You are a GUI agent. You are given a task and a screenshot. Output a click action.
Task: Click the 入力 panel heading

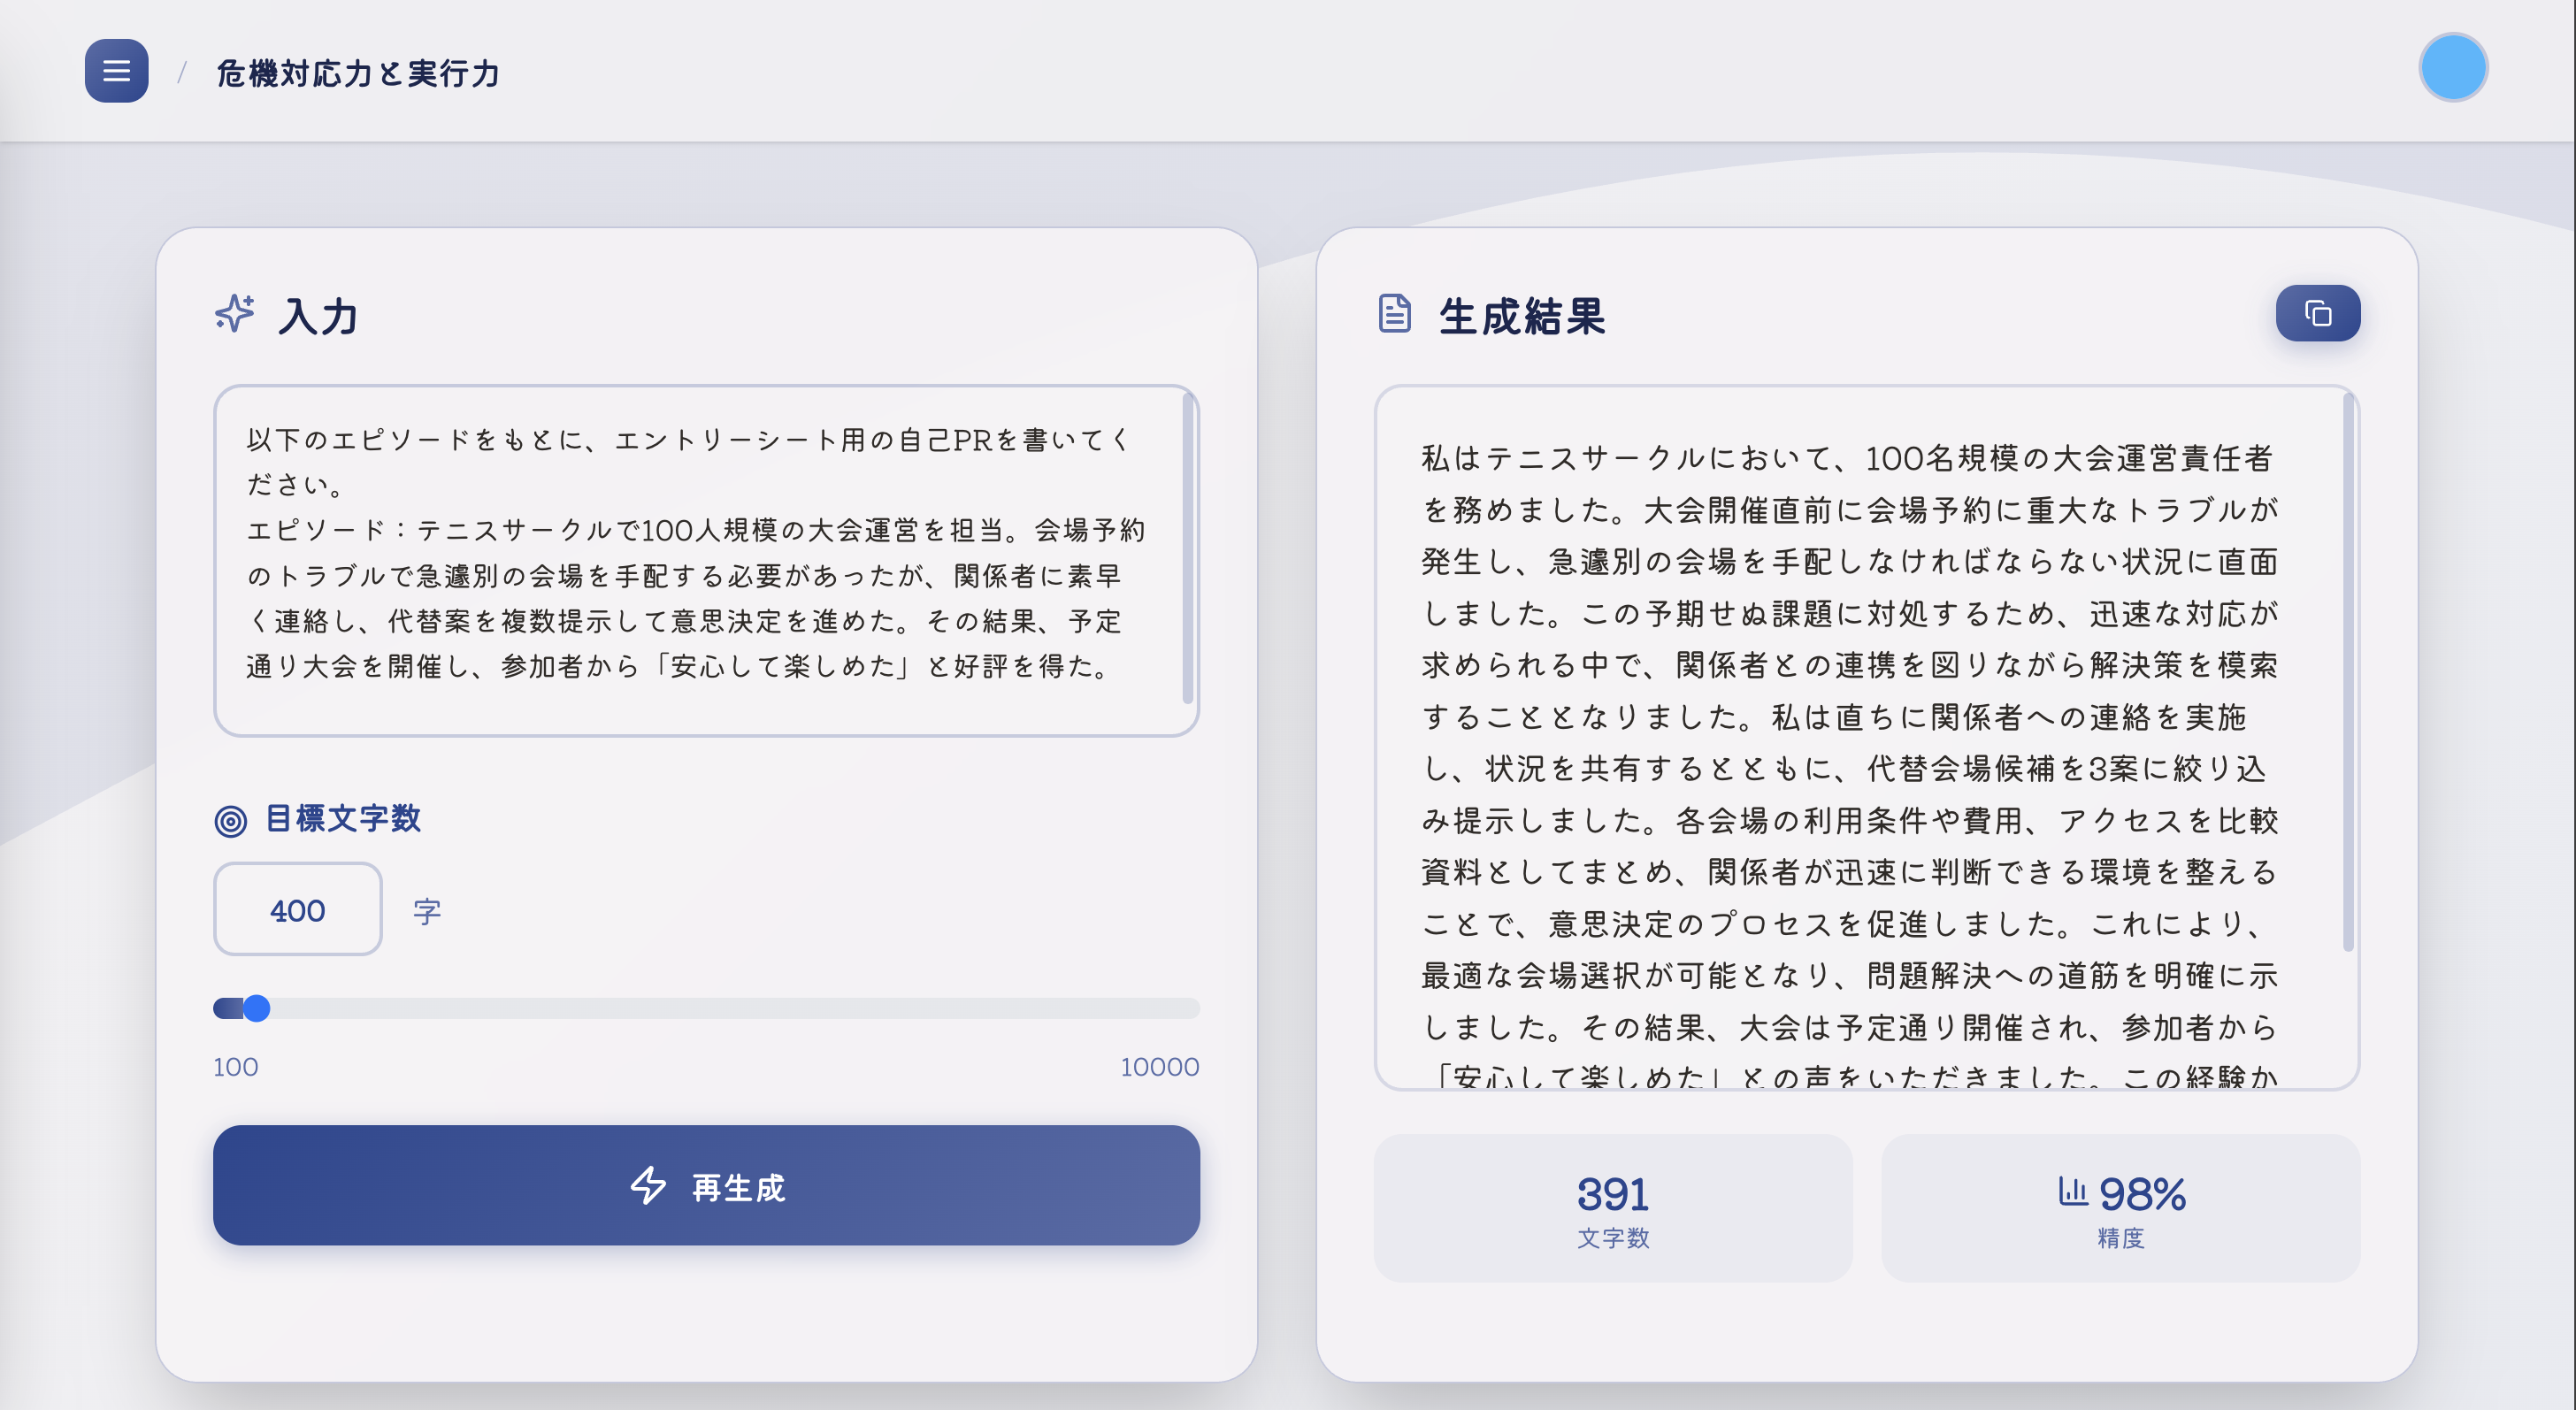tap(318, 318)
